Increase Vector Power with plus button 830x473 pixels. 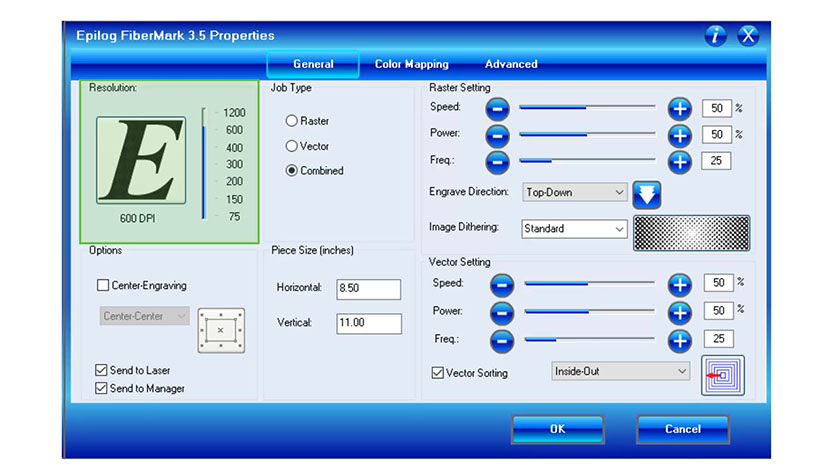[x=680, y=311]
